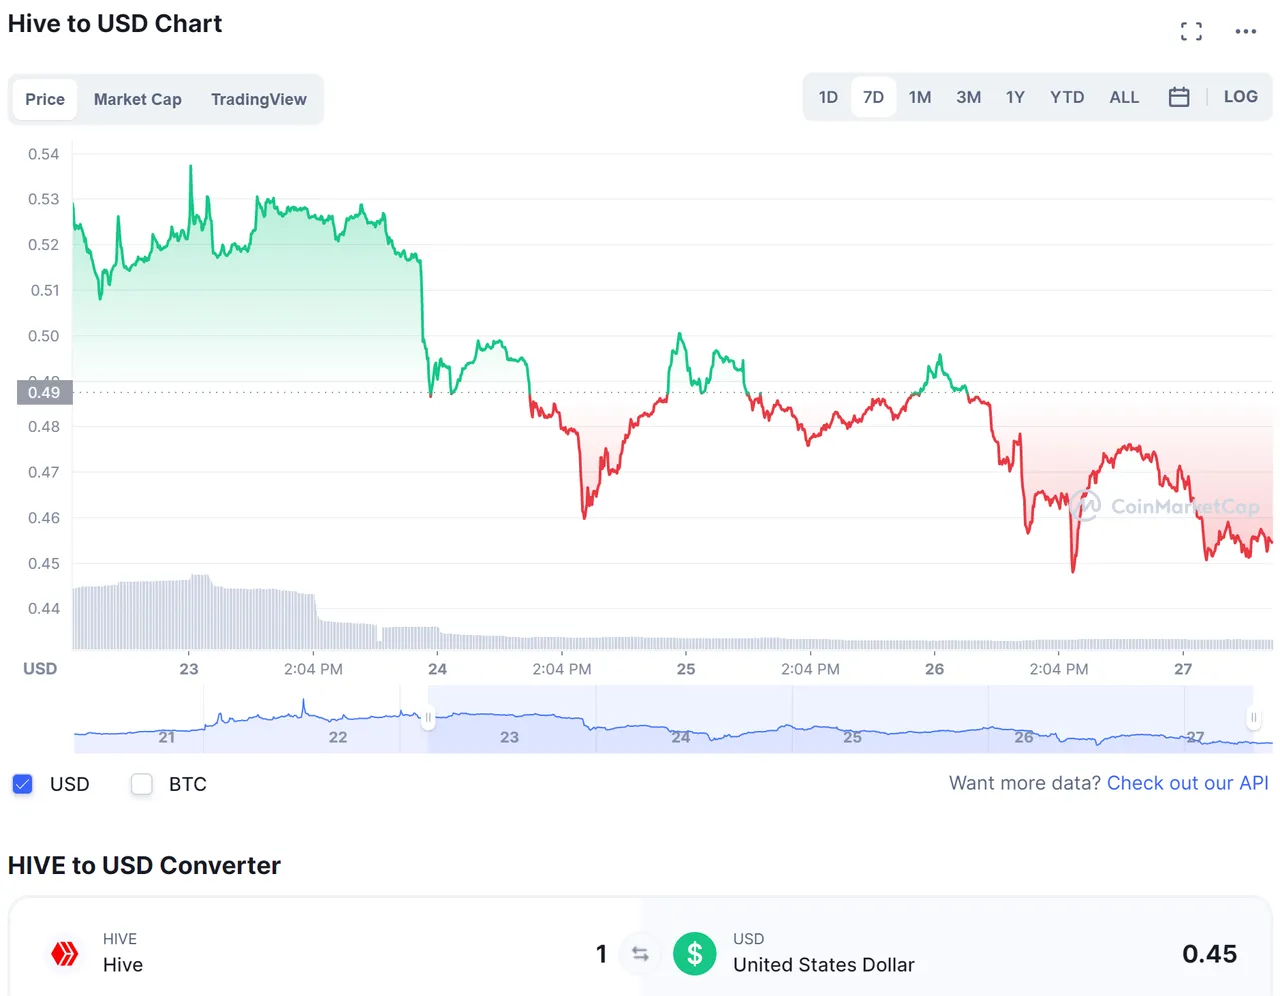
Task: Click the 23 date label on x-axis
Action: click(189, 669)
